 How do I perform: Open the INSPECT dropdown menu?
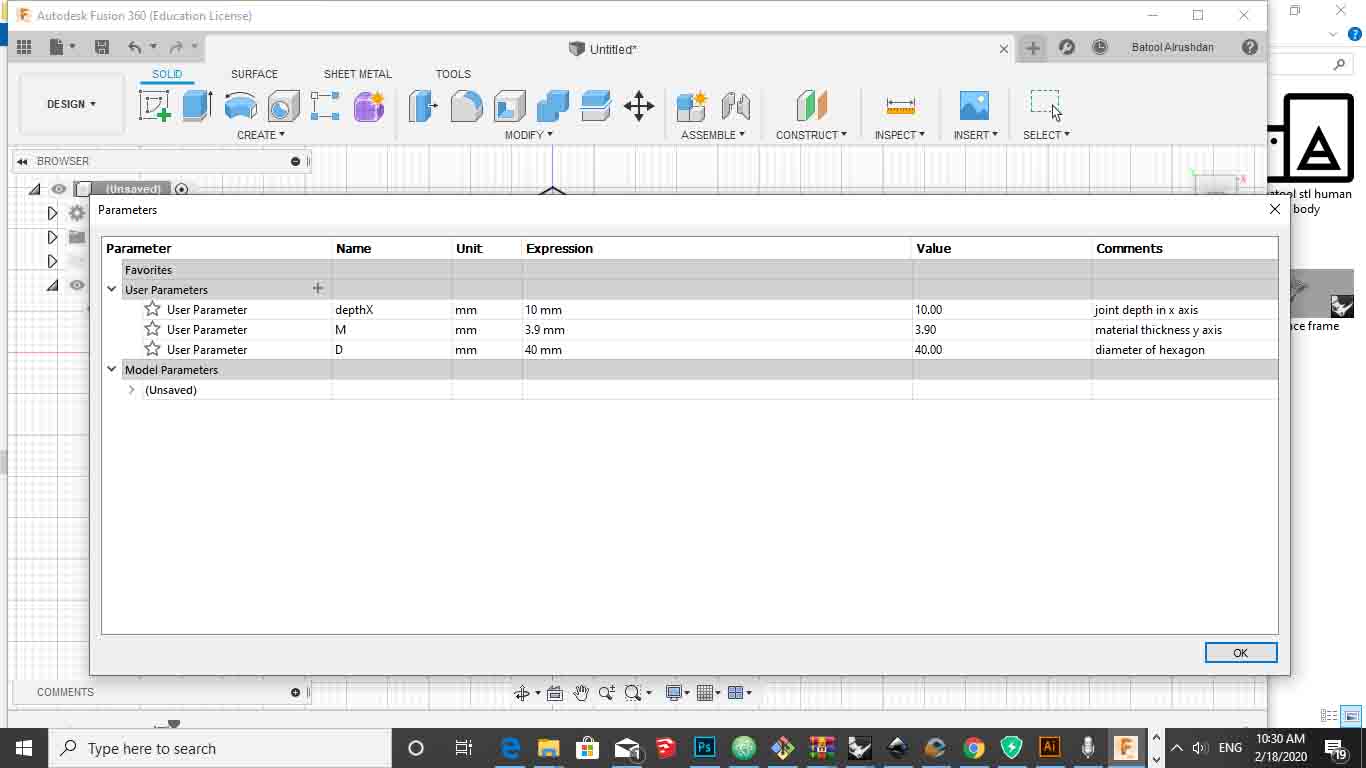pyautogui.click(x=900, y=135)
